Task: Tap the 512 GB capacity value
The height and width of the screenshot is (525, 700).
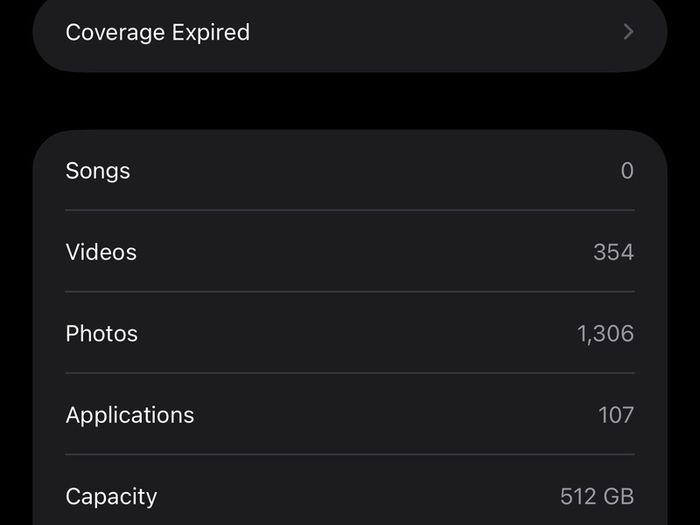Action: pyautogui.click(x=597, y=496)
